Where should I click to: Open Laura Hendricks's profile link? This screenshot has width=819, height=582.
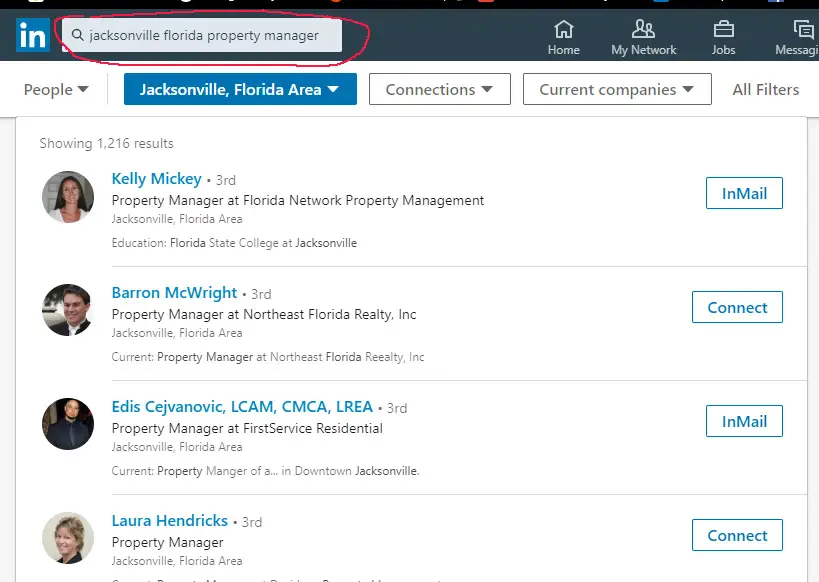(x=170, y=520)
